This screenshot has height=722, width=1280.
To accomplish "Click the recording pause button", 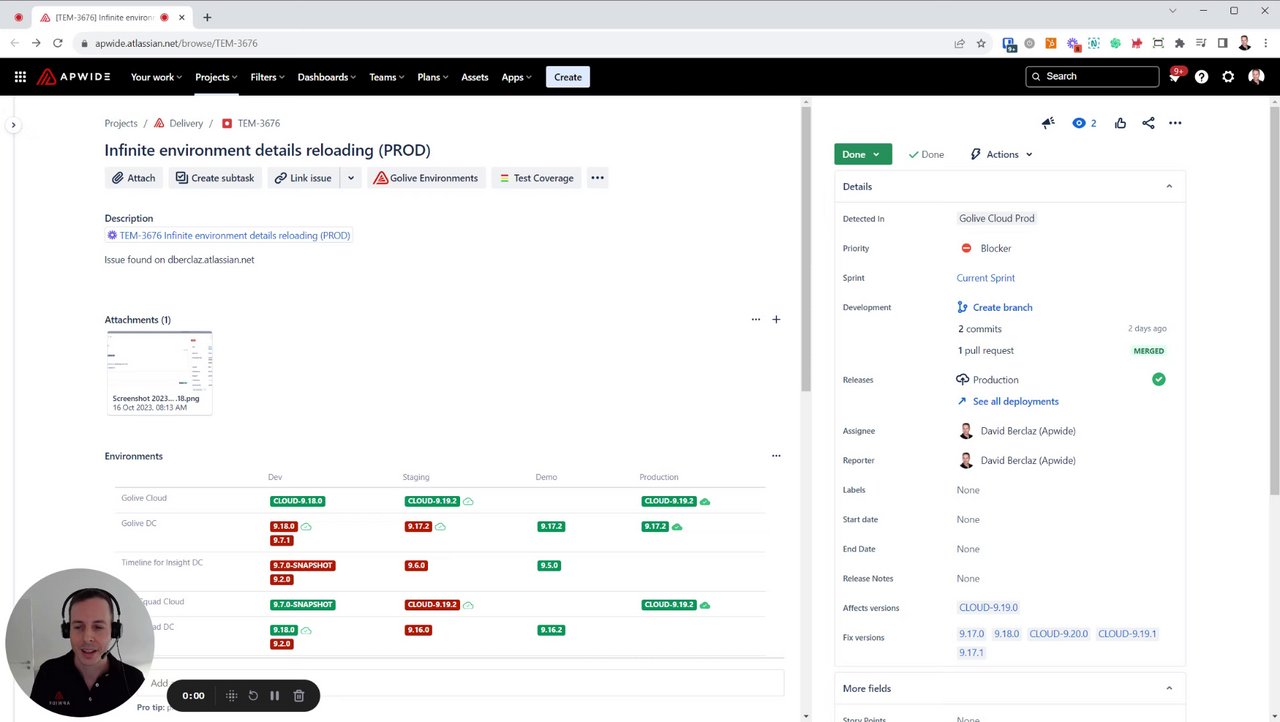I will pyautogui.click(x=275, y=696).
